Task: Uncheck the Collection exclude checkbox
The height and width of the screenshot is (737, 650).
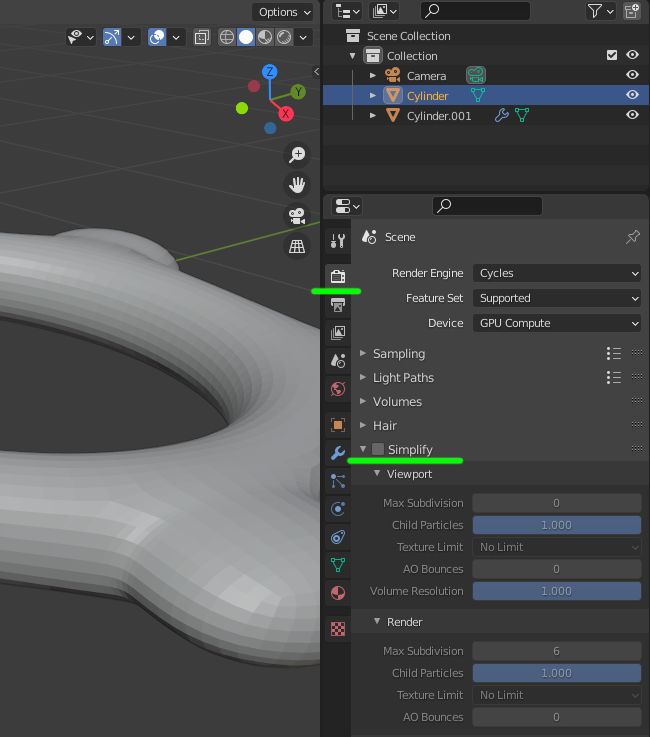Action: click(612, 55)
